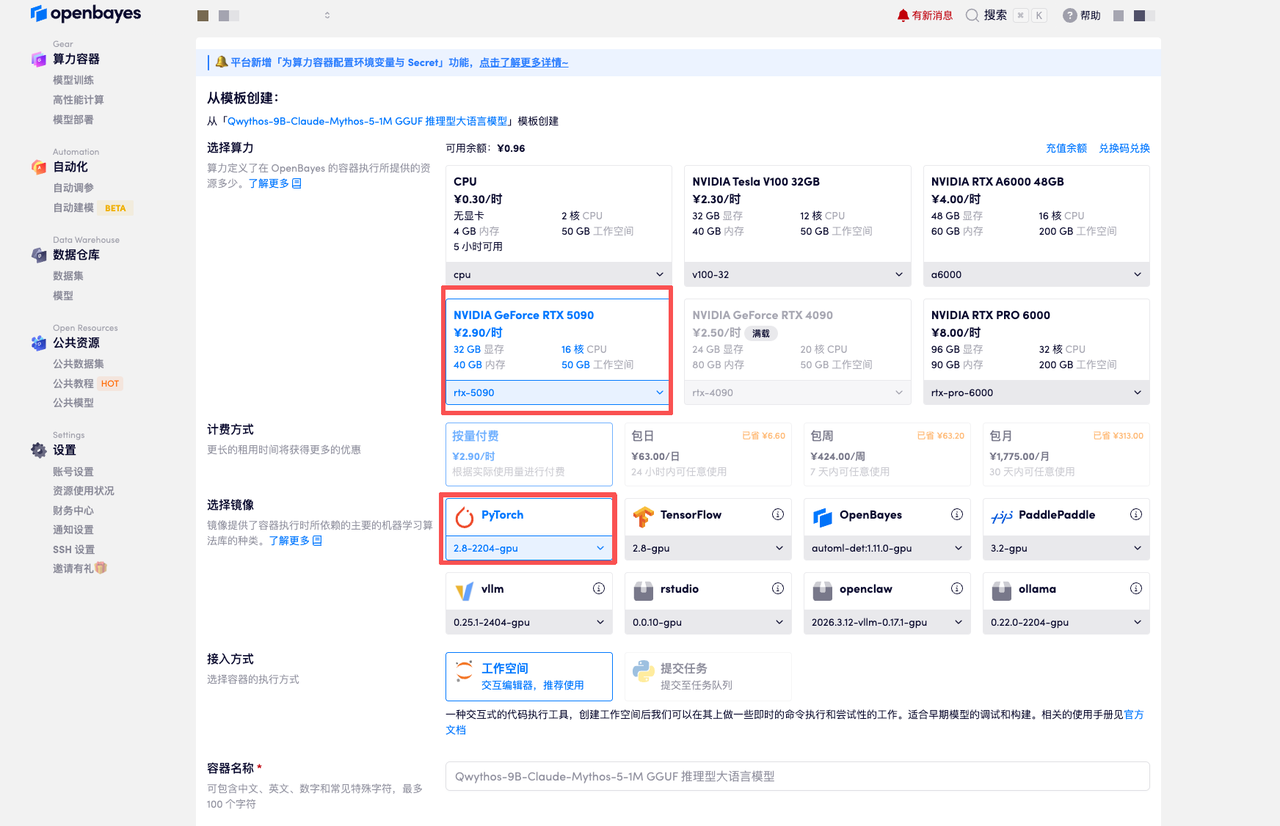The height and width of the screenshot is (826, 1280).
Task: Expand the rtx-pro-6000 spec dropdown
Action: pos(1036,392)
